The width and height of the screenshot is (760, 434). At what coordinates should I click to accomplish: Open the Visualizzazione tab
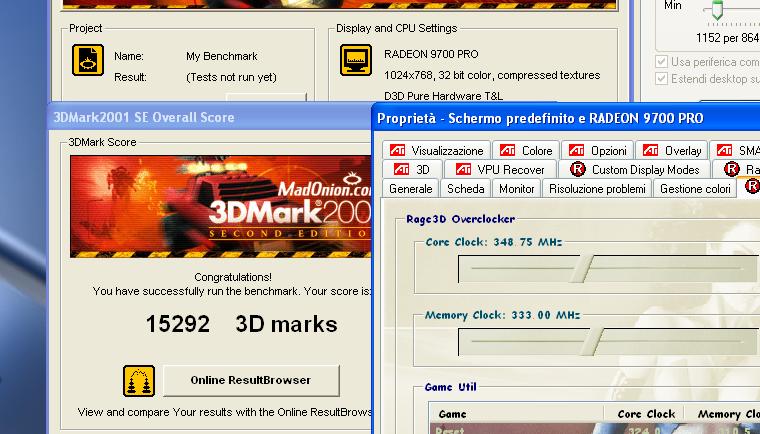pyautogui.click(x=437, y=150)
